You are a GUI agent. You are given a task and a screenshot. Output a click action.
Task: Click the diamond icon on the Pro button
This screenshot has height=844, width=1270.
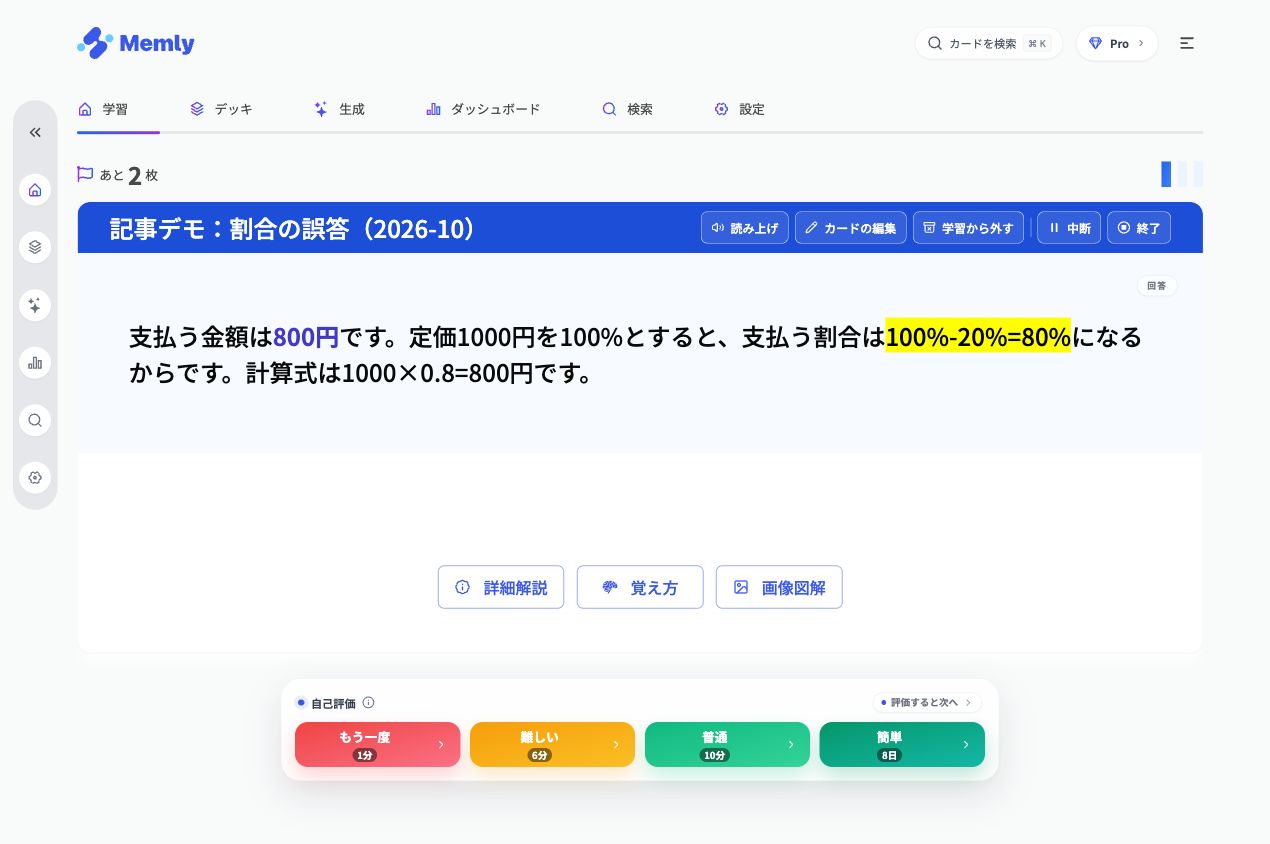(x=1095, y=43)
